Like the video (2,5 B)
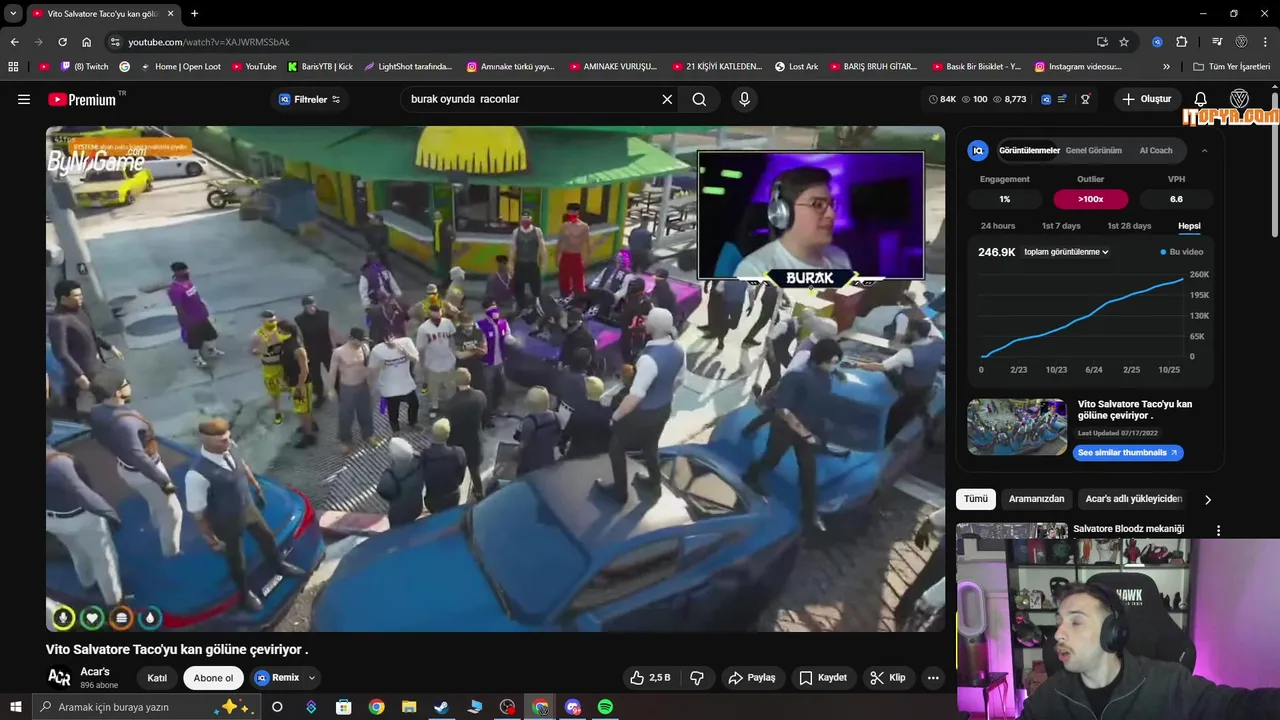This screenshot has height=720, width=1280. 650,678
